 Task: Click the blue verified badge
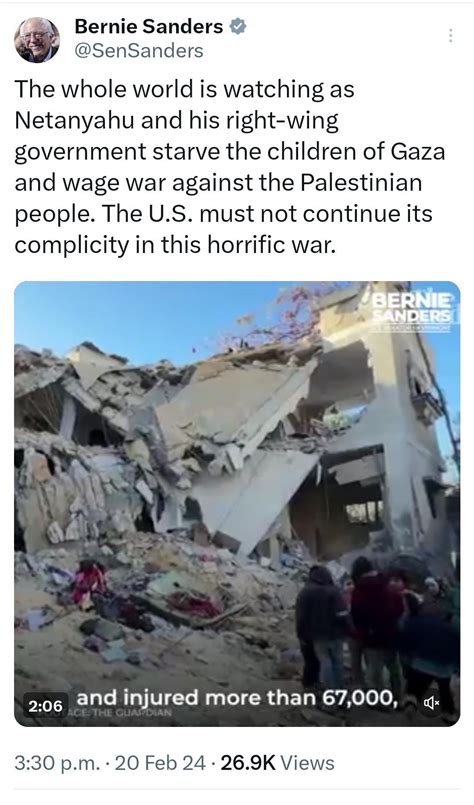(x=238, y=27)
